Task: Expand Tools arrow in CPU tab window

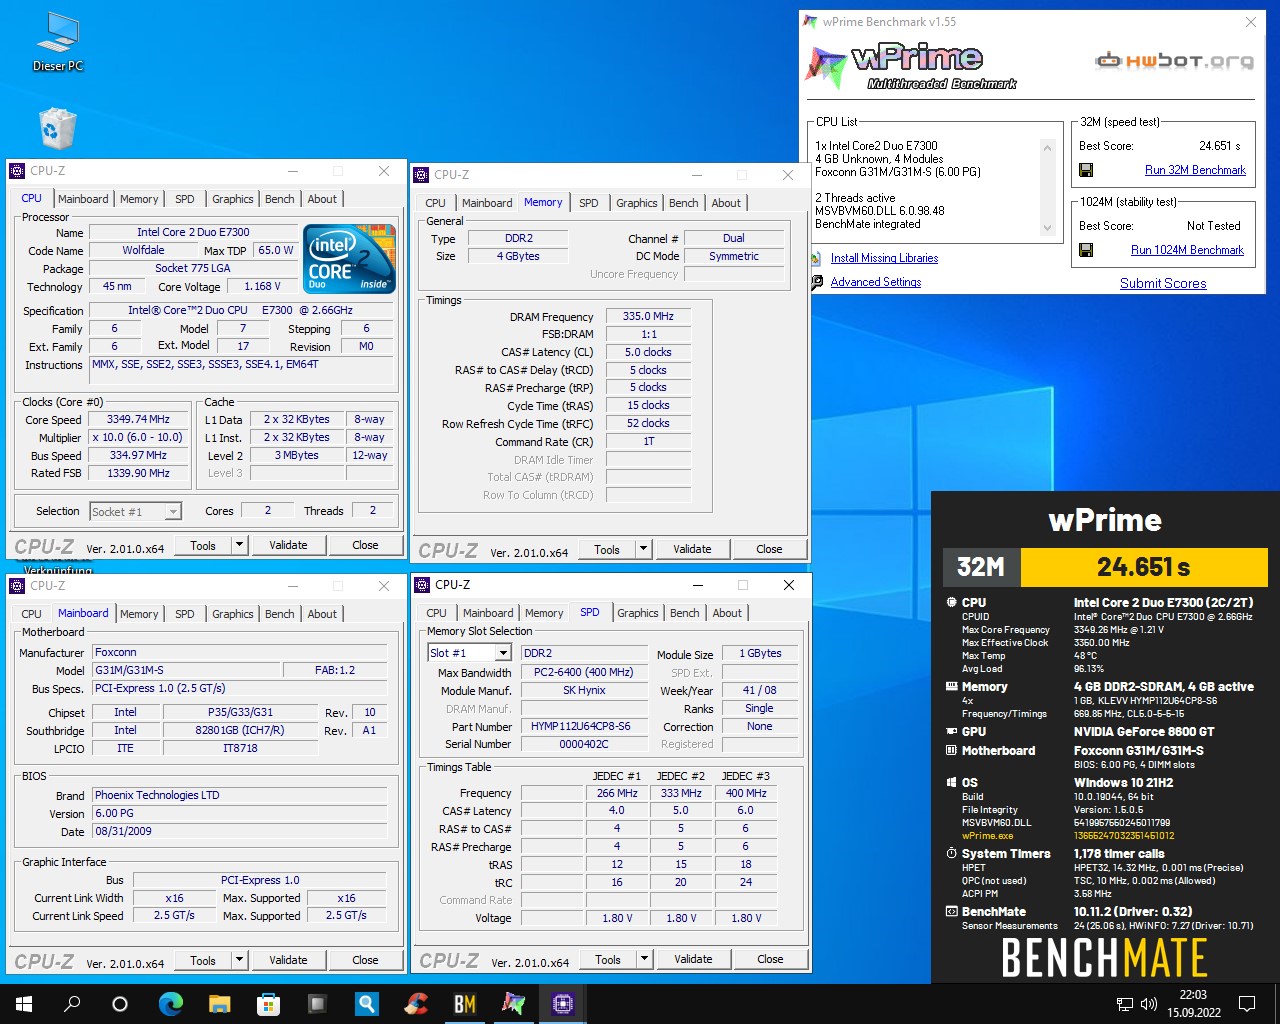Action: (x=239, y=545)
